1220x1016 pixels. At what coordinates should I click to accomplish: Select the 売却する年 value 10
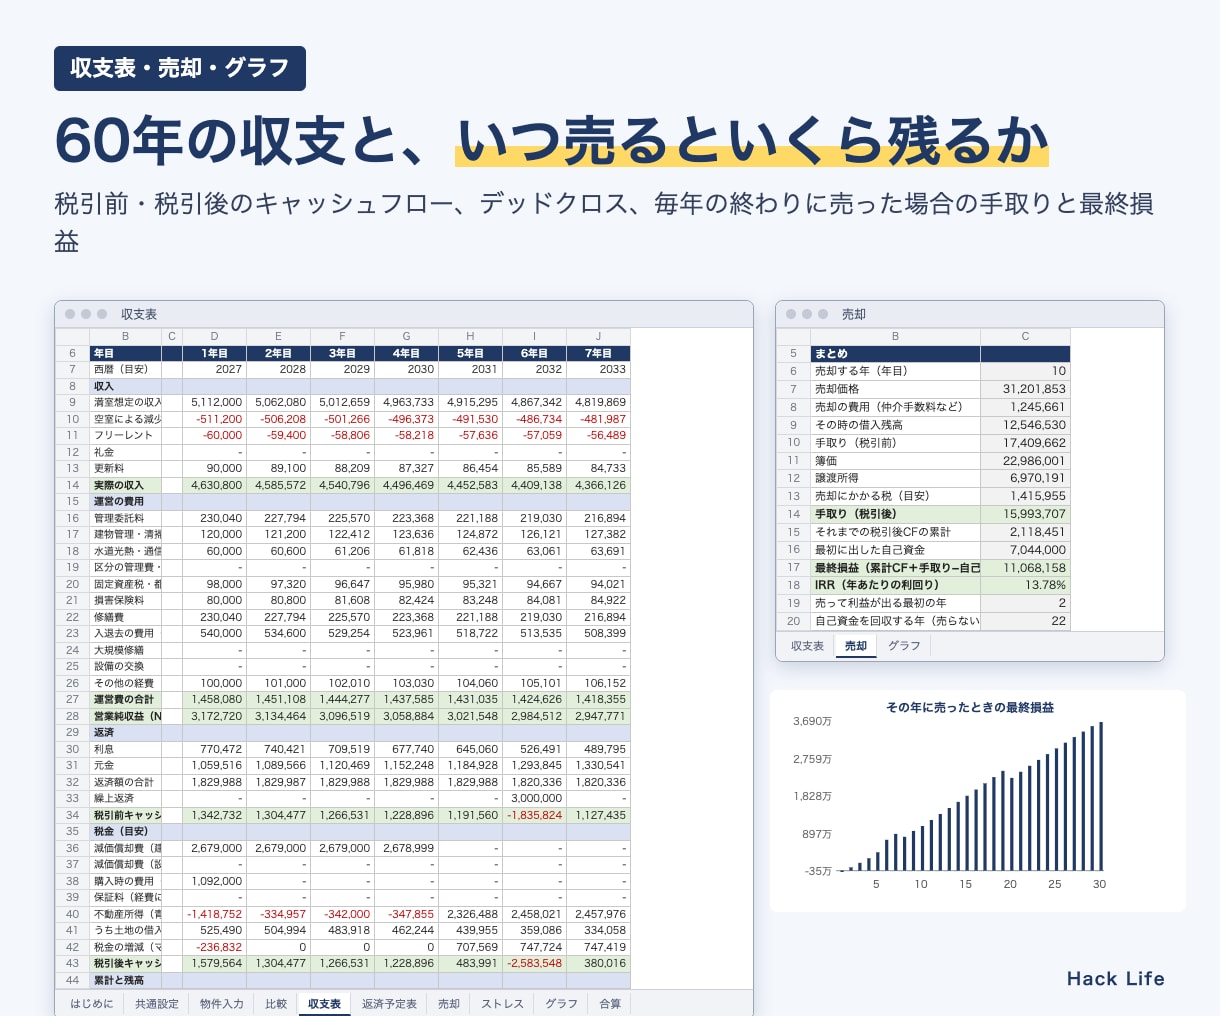coord(1025,371)
